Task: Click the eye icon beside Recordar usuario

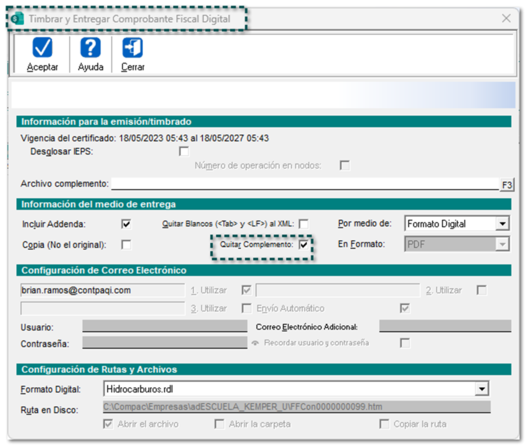Action: point(256,343)
